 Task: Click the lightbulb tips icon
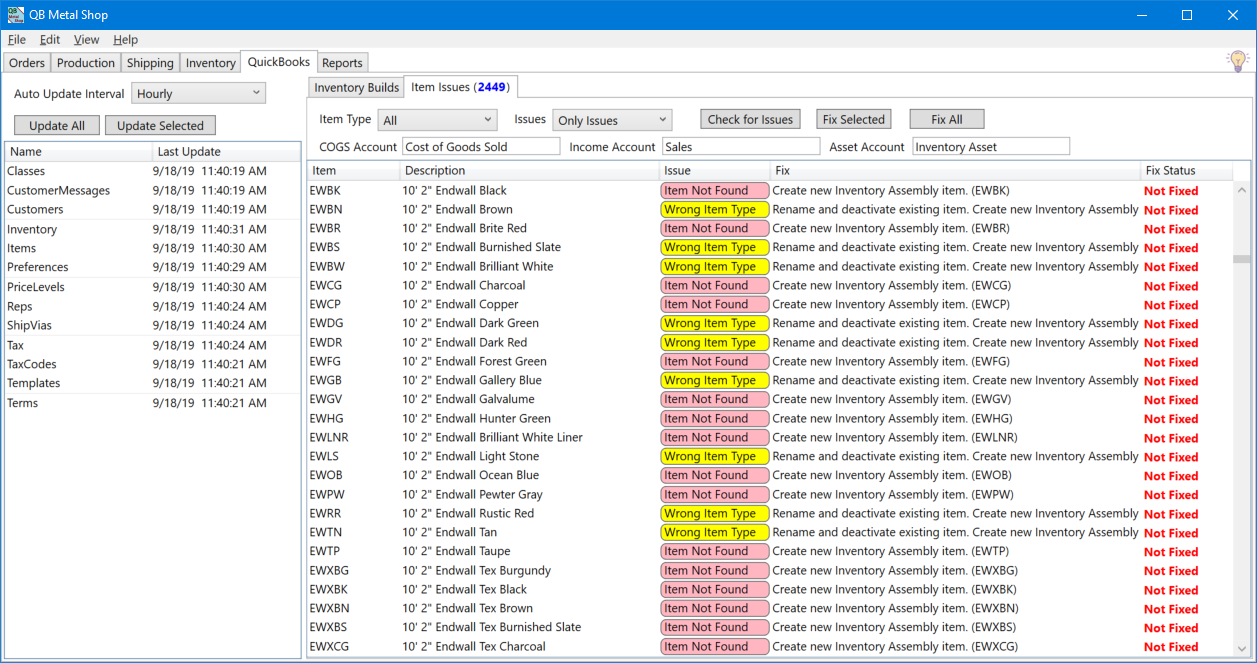point(1237,61)
